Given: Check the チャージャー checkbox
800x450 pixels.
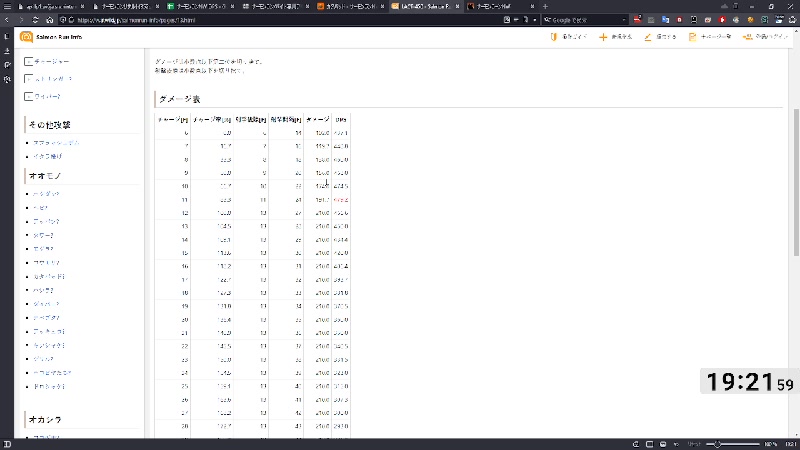Looking at the screenshot, I should tap(28, 62).
